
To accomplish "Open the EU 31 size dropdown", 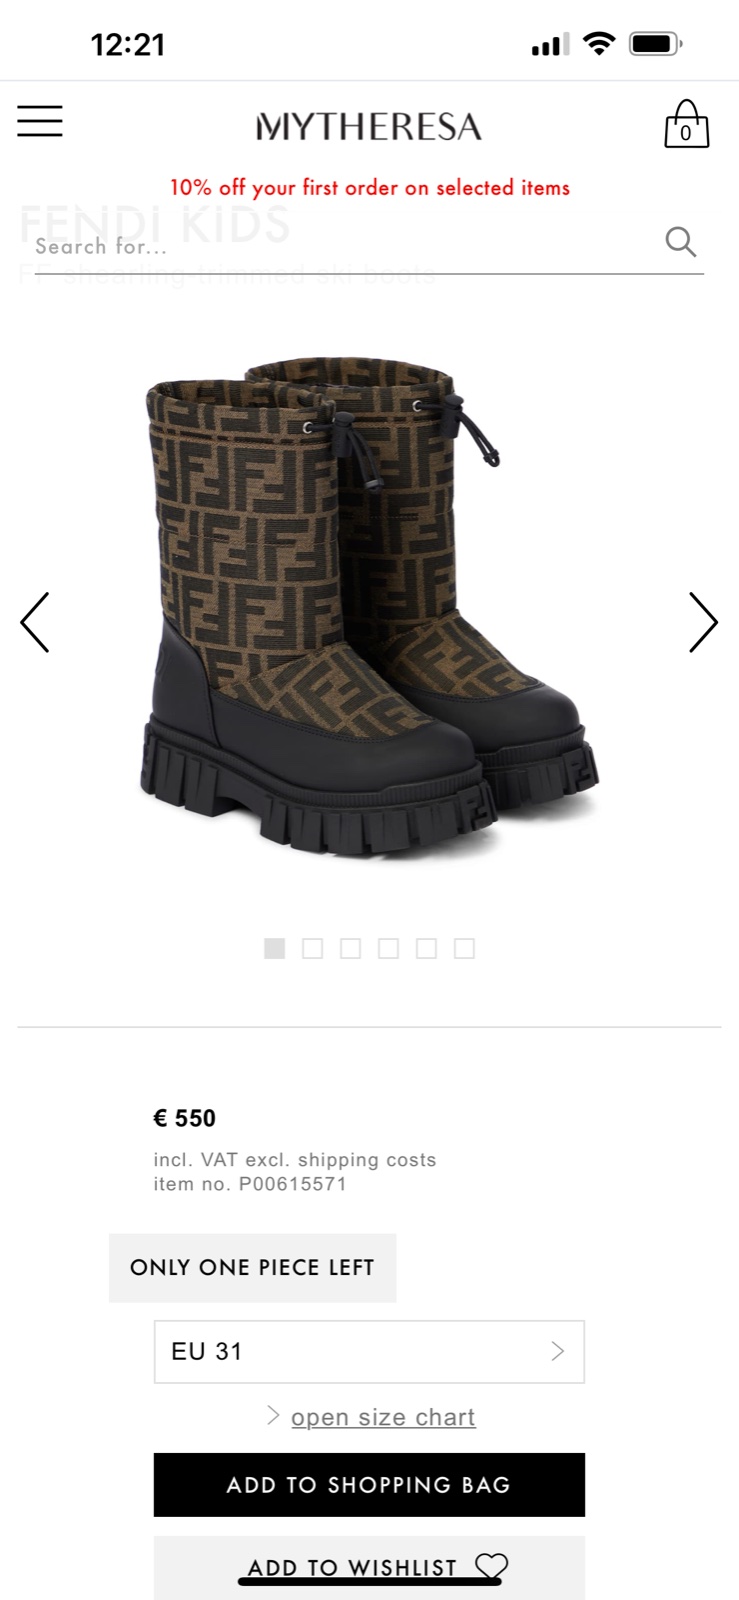I will [x=369, y=1352].
